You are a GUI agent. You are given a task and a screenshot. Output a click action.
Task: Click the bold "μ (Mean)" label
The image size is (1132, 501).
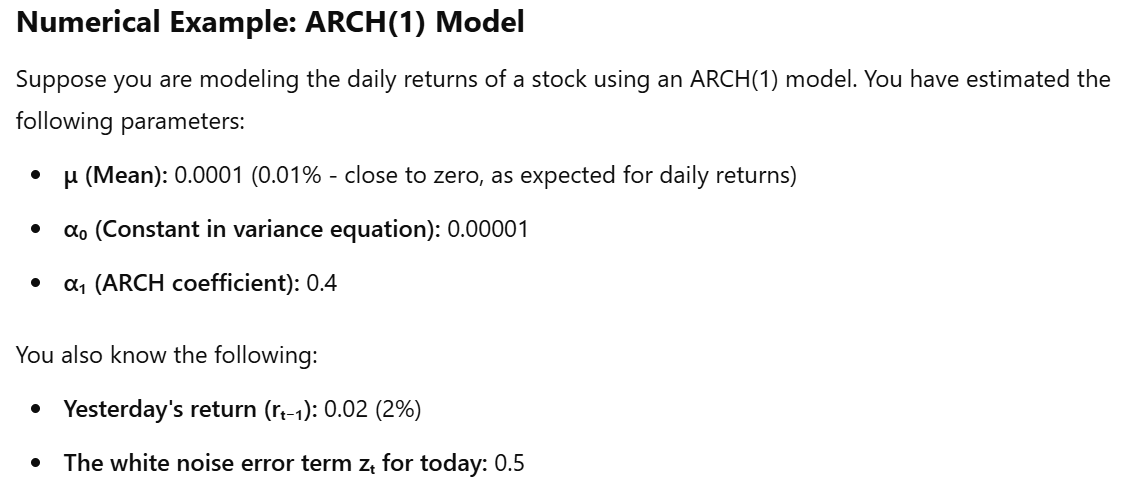tap(116, 175)
